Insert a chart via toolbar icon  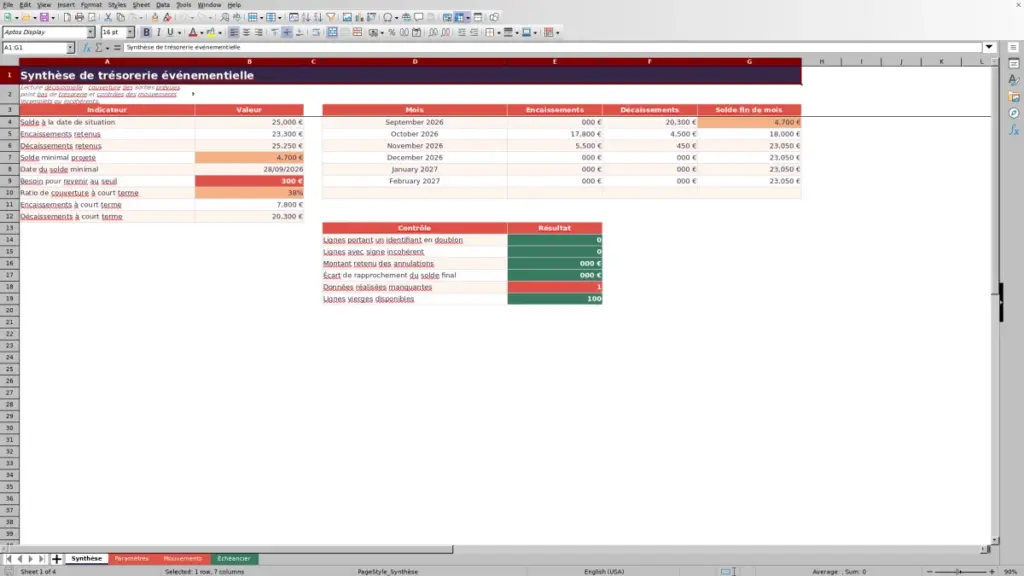(359, 17)
